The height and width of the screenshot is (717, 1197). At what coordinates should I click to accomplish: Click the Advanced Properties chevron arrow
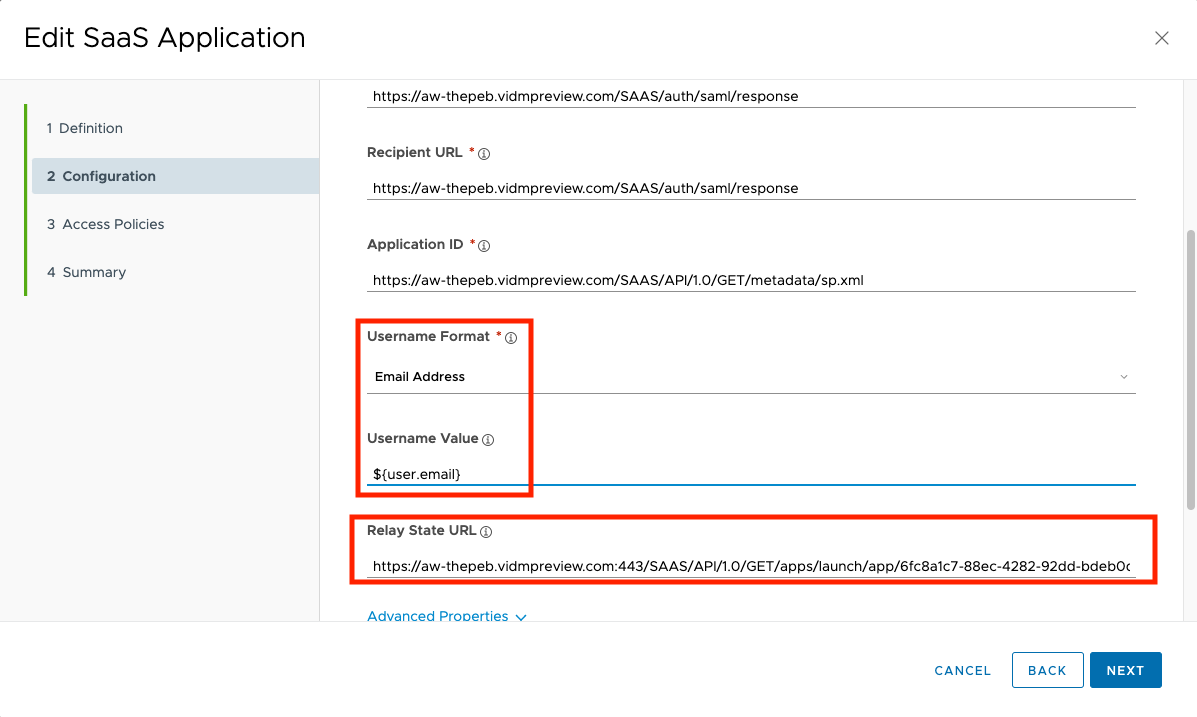pos(521,617)
